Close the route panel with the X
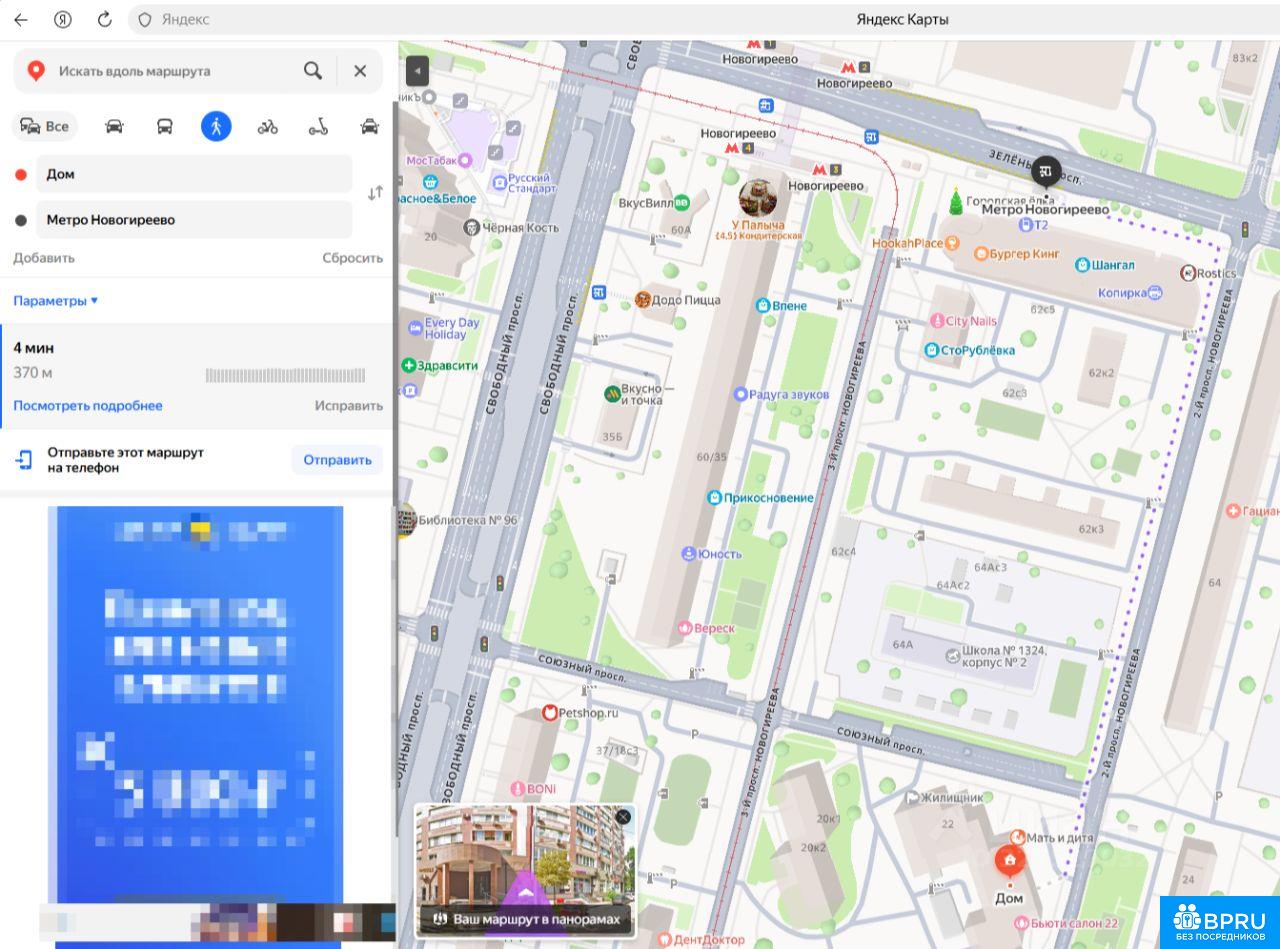Screen dimensions: 1280x949 pyautogui.click(x=360, y=70)
